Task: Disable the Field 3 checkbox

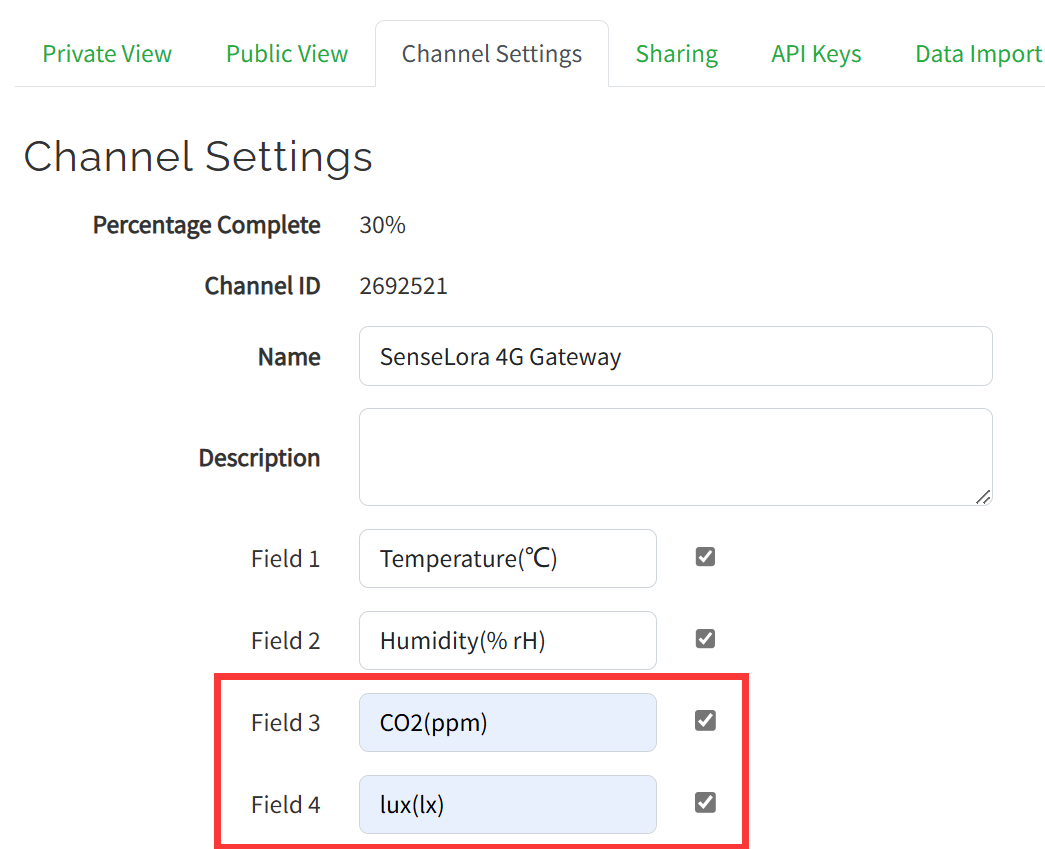Action: (705, 720)
